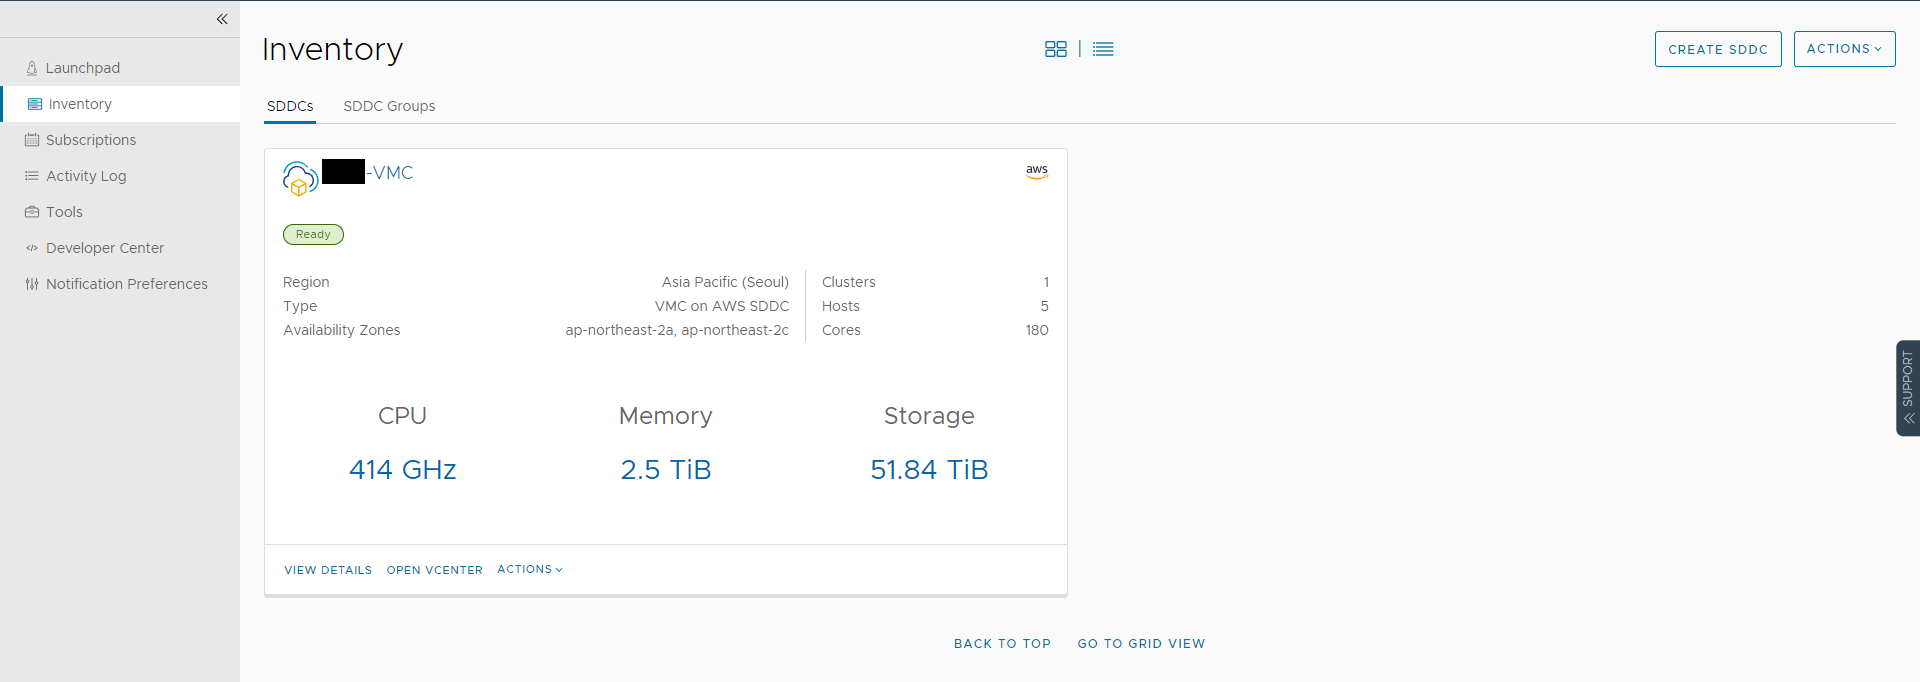
Task: Click the Asia Pacific (Seoul) region value
Action: pos(725,282)
